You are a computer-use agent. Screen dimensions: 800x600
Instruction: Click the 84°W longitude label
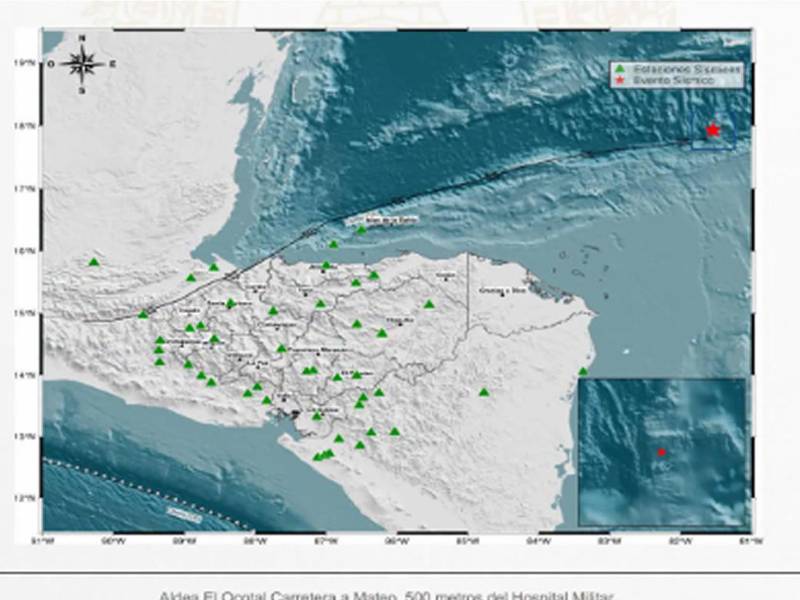(x=539, y=542)
